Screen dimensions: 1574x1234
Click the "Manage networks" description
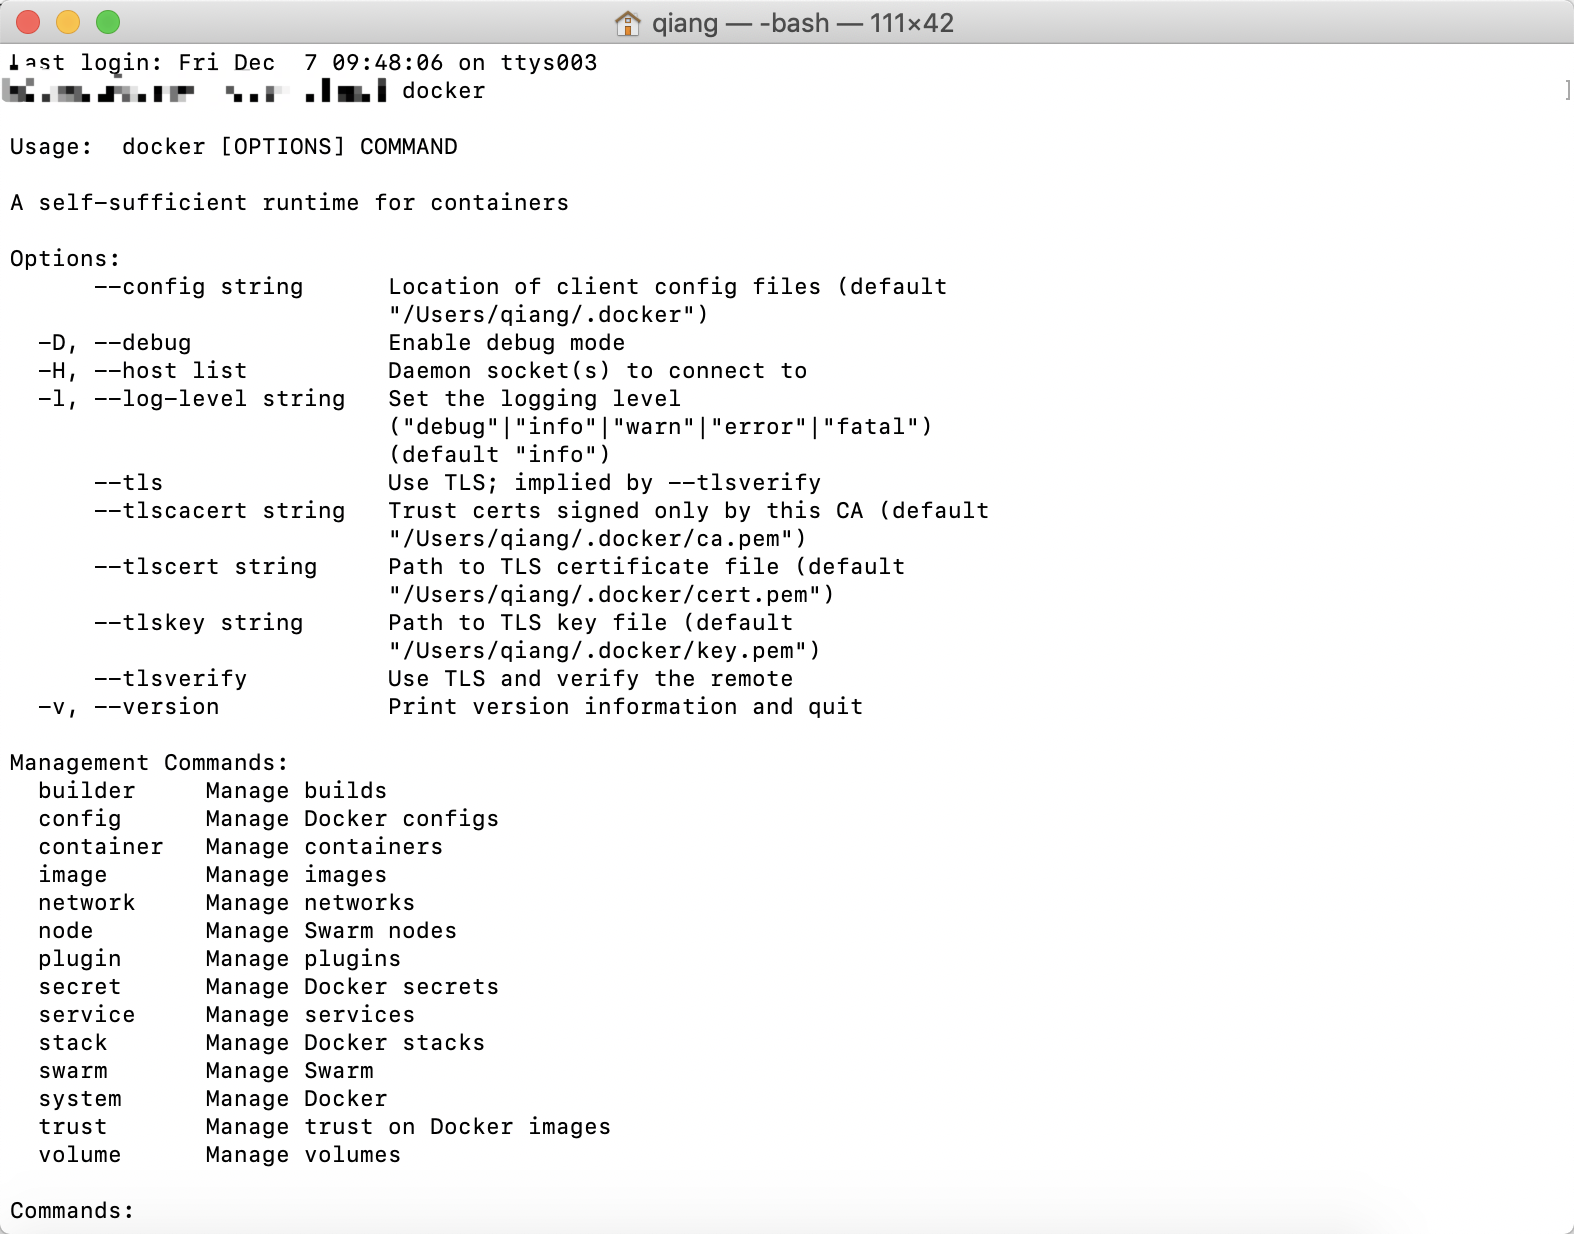pyautogui.click(x=310, y=902)
